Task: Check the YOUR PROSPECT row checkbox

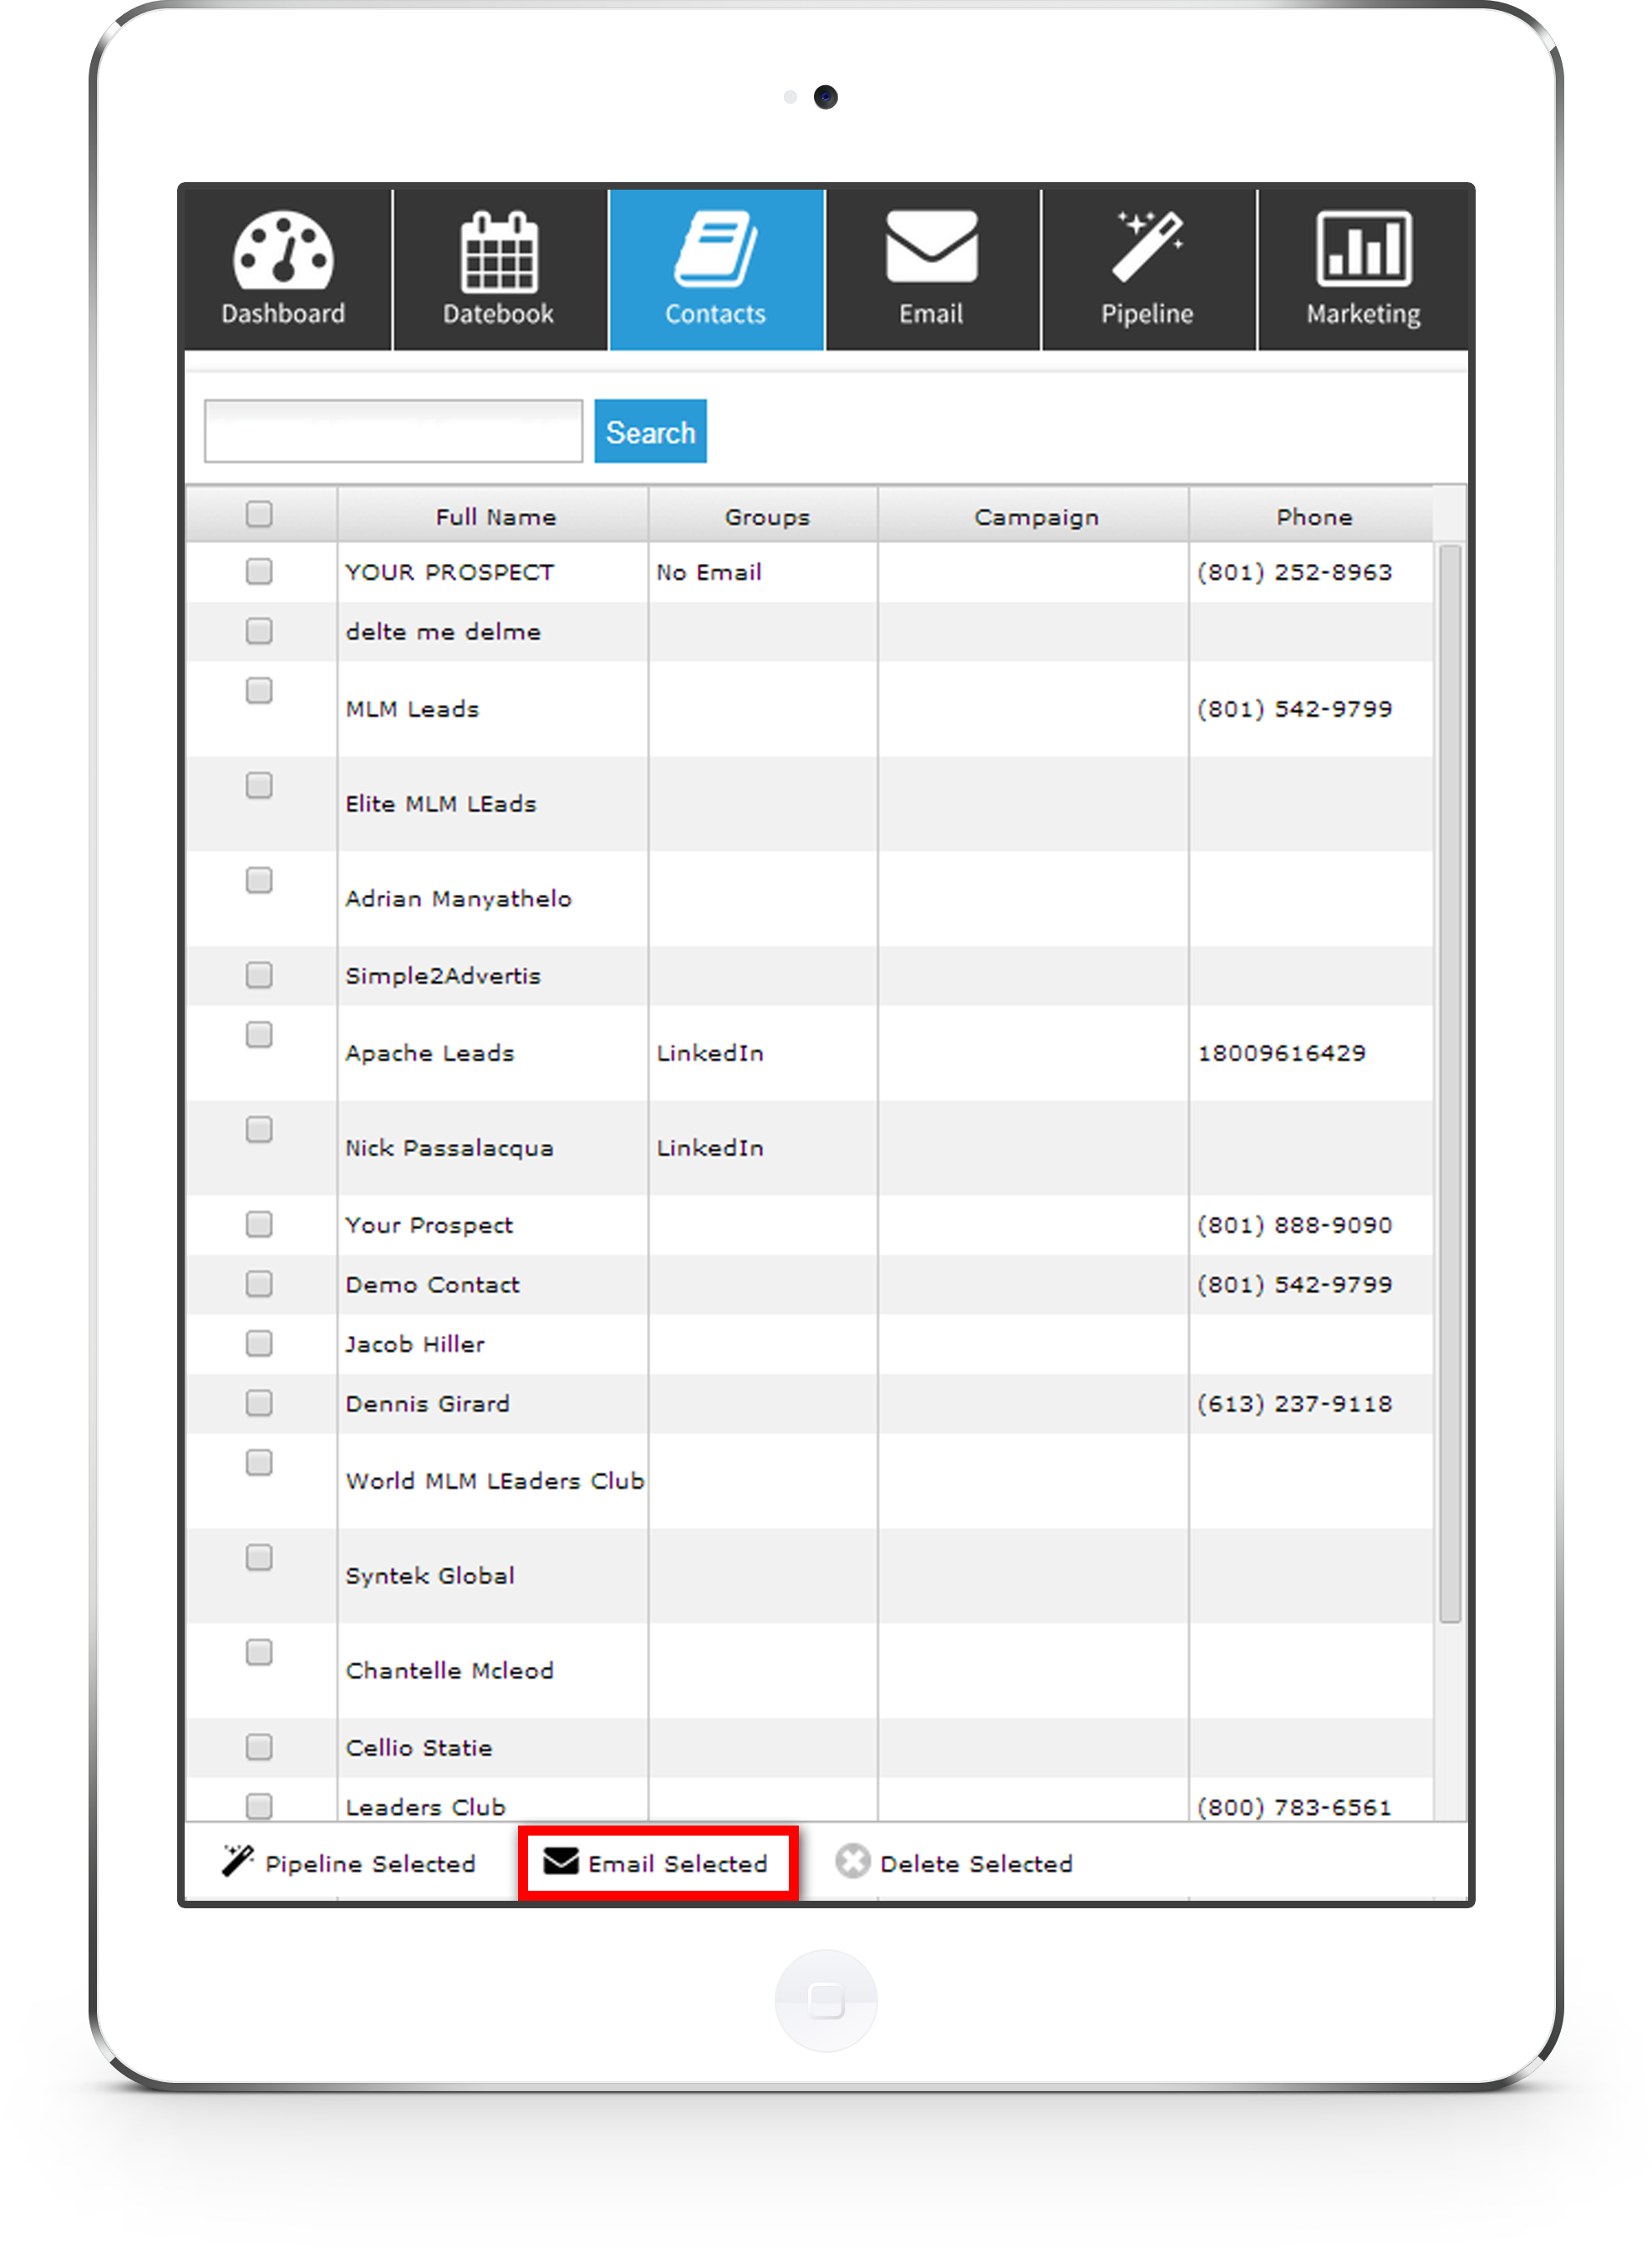Action: coord(259,571)
